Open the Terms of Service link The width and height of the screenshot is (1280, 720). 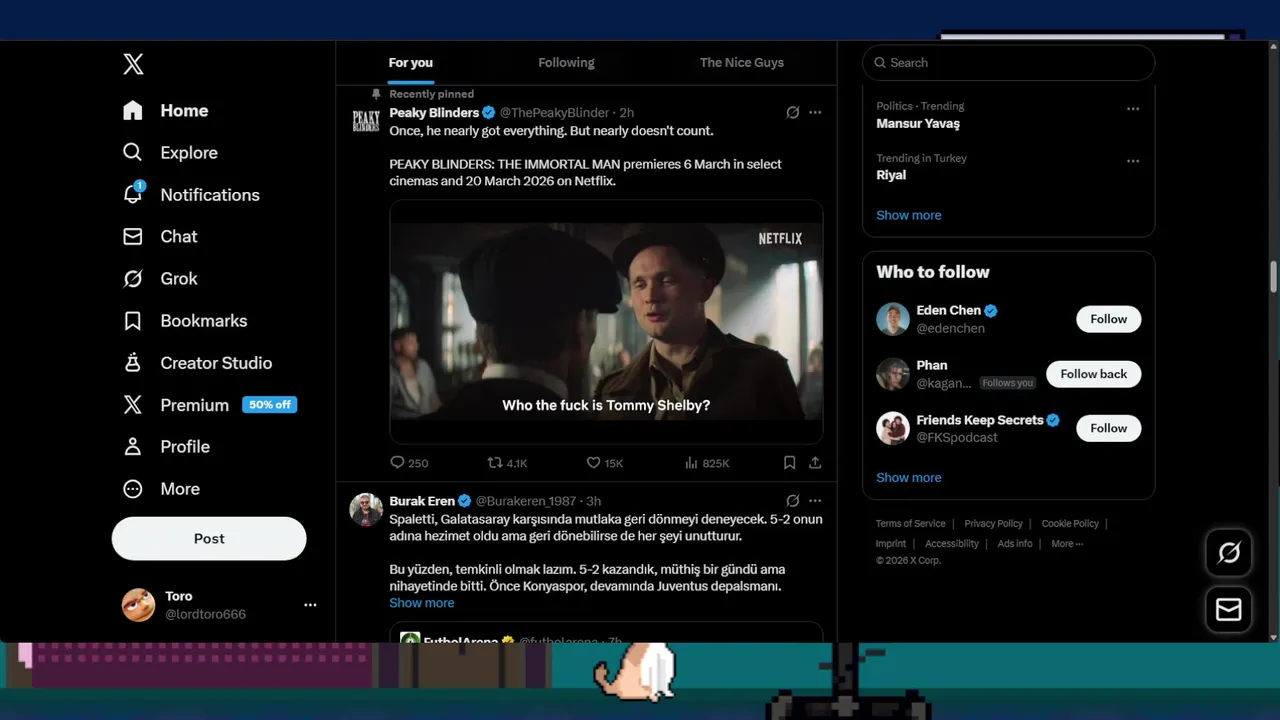[x=910, y=524]
